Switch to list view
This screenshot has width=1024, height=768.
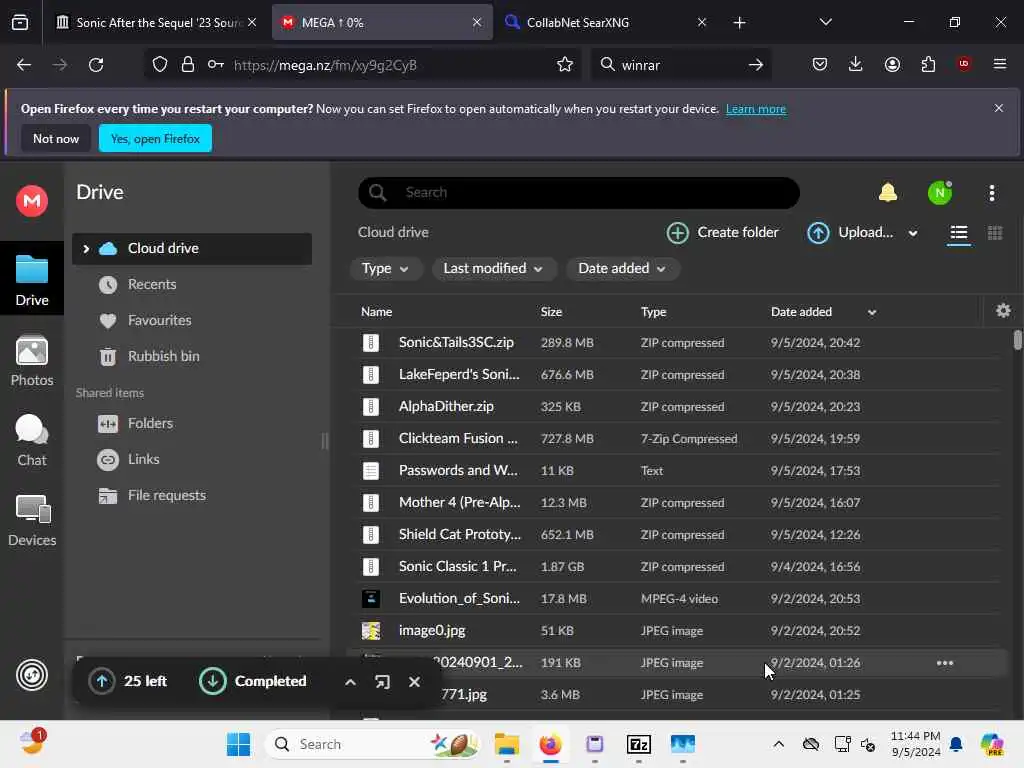958,233
